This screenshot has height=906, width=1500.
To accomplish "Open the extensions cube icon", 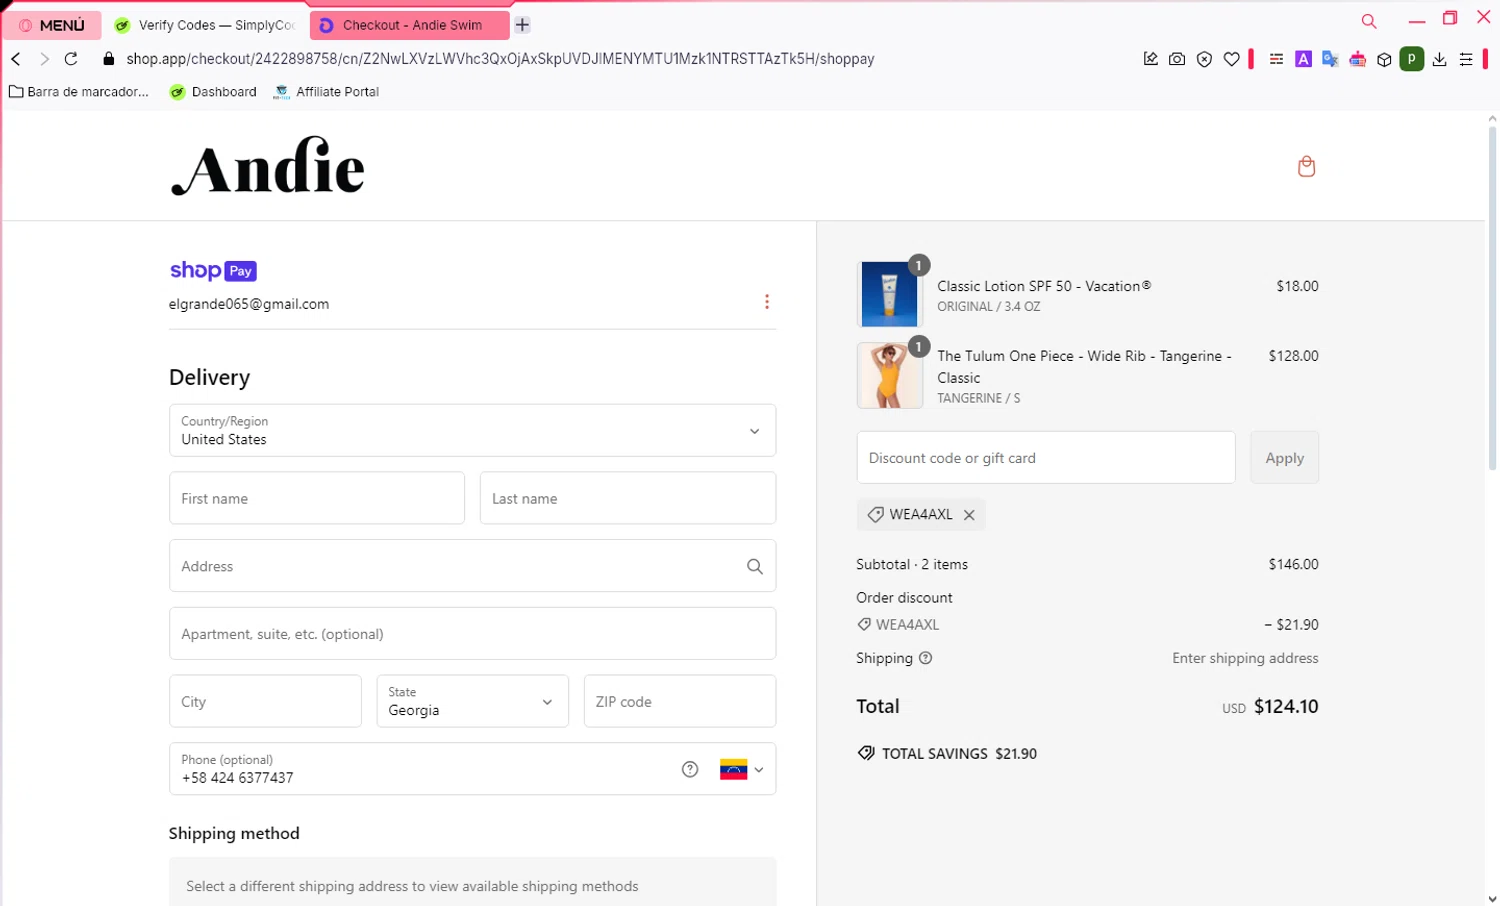I will [1384, 59].
